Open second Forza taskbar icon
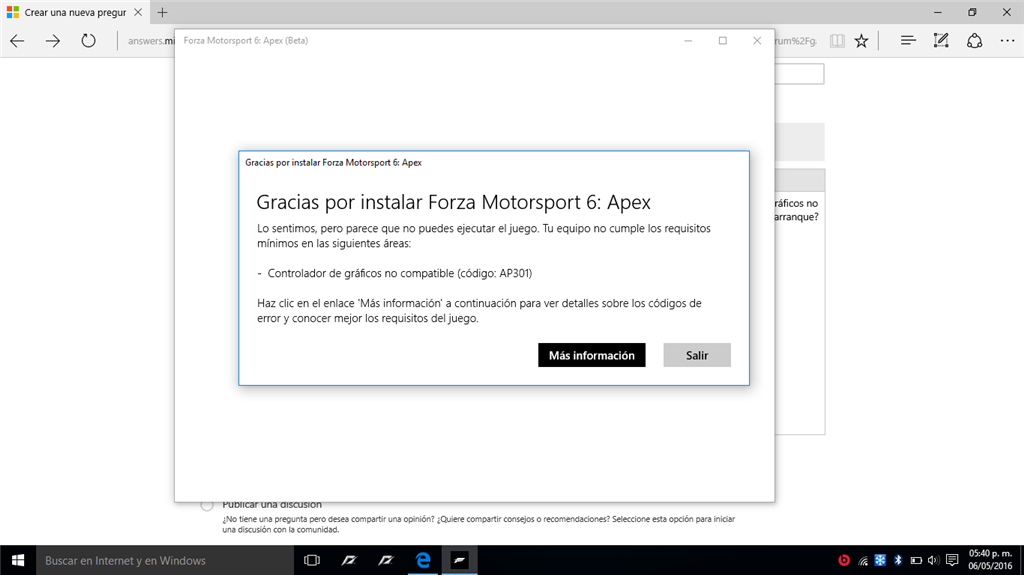The width and height of the screenshot is (1024, 575). [386, 560]
